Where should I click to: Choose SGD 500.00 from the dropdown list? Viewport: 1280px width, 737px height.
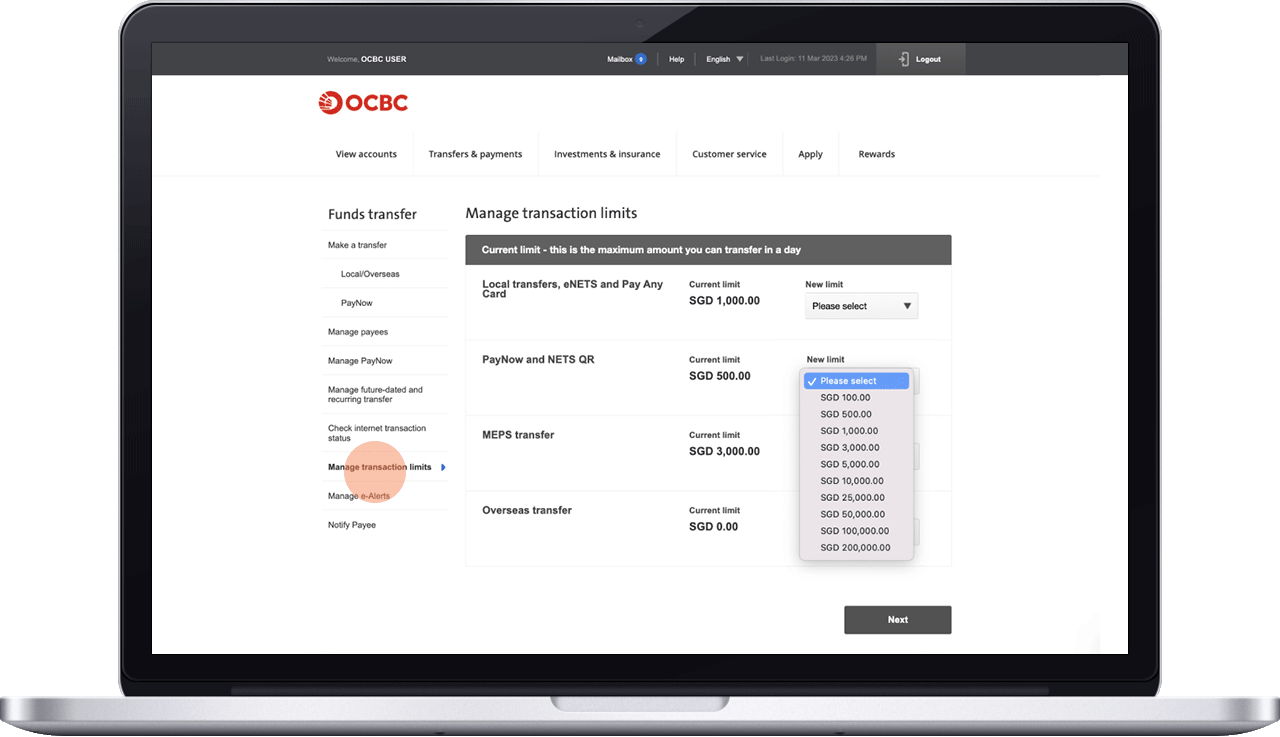click(845, 414)
